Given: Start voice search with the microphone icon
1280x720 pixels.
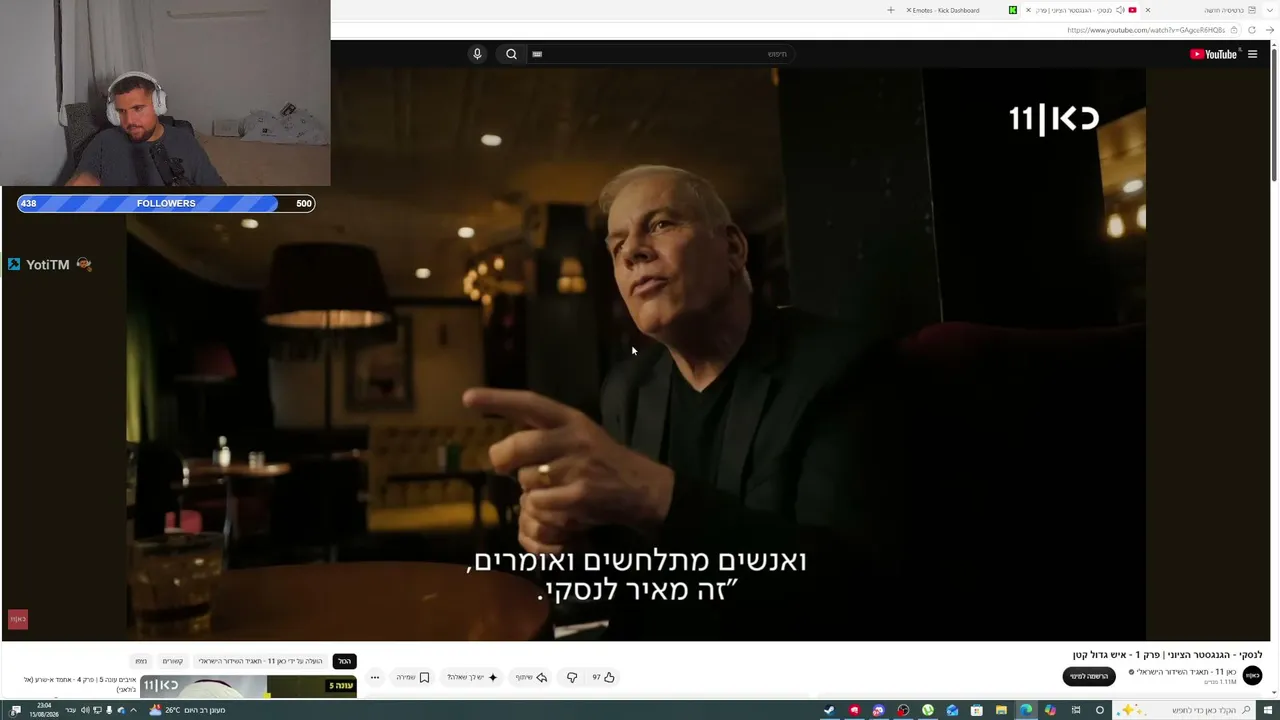Looking at the screenshot, I should click(x=477, y=54).
